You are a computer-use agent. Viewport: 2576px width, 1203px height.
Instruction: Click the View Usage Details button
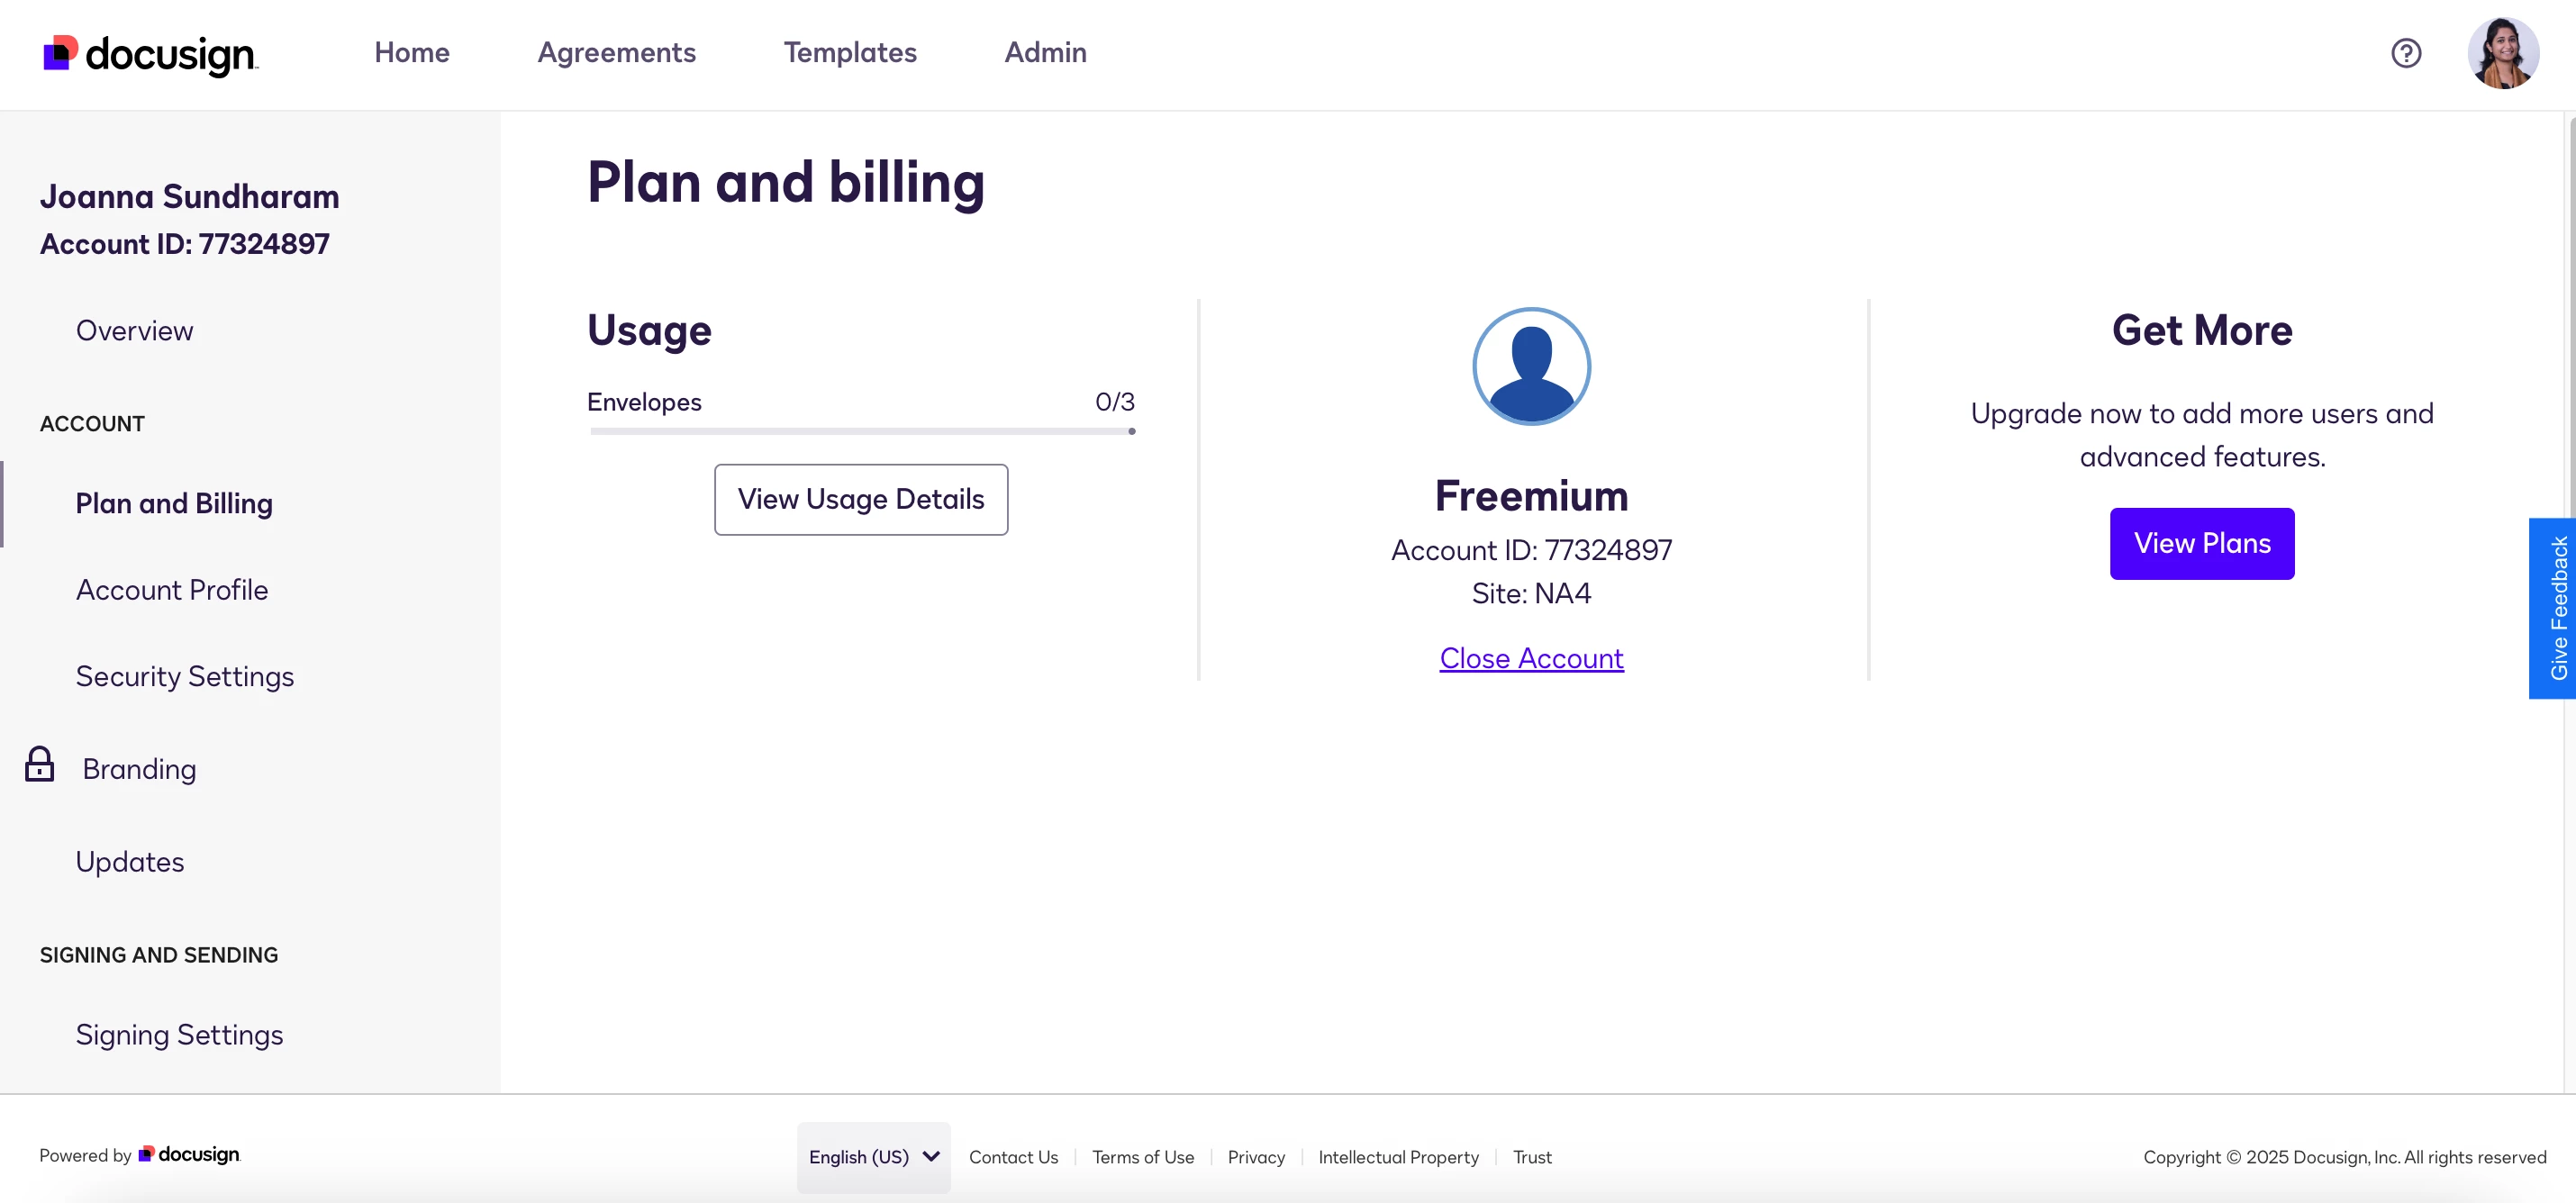coord(861,499)
